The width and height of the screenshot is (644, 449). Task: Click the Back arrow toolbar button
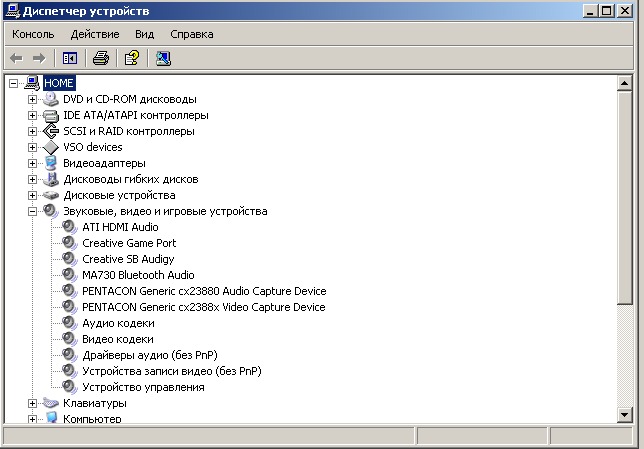pos(16,58)
